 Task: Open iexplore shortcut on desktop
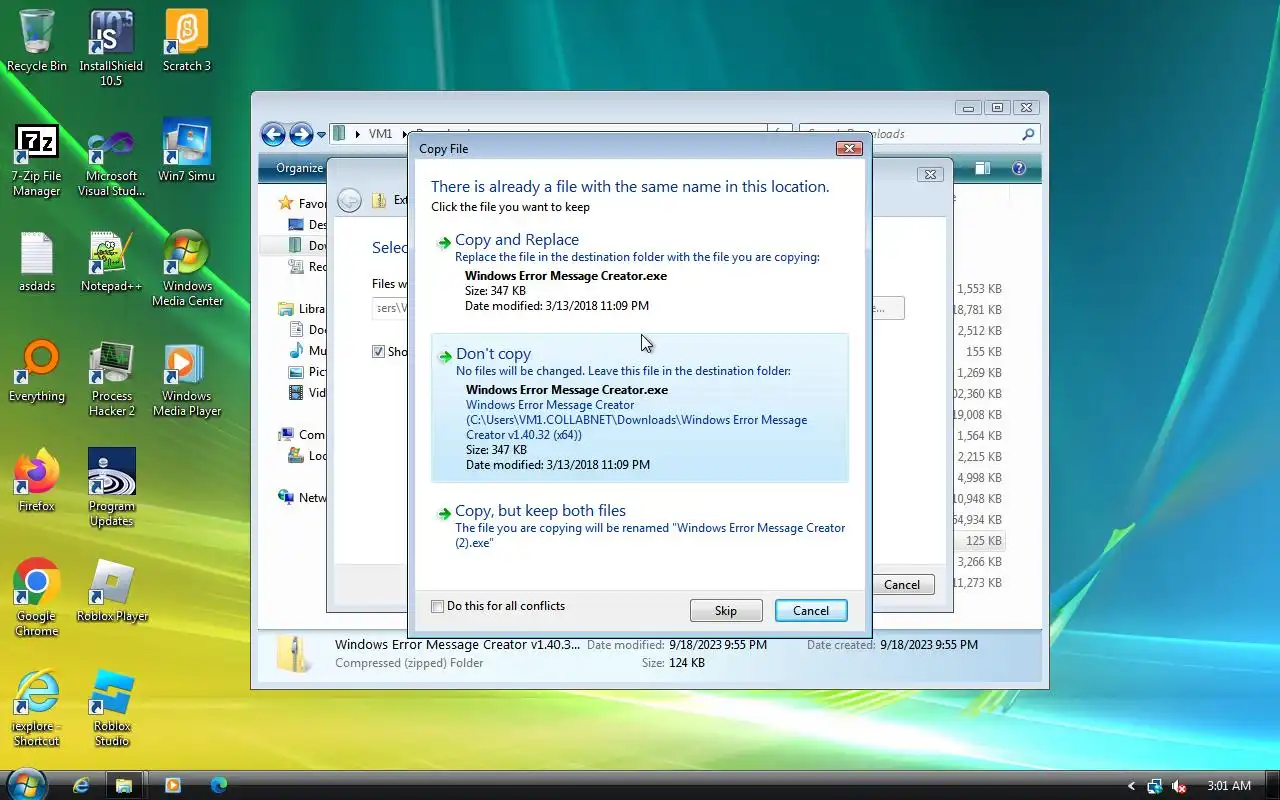pyautogui.click(x=37, y=709)
